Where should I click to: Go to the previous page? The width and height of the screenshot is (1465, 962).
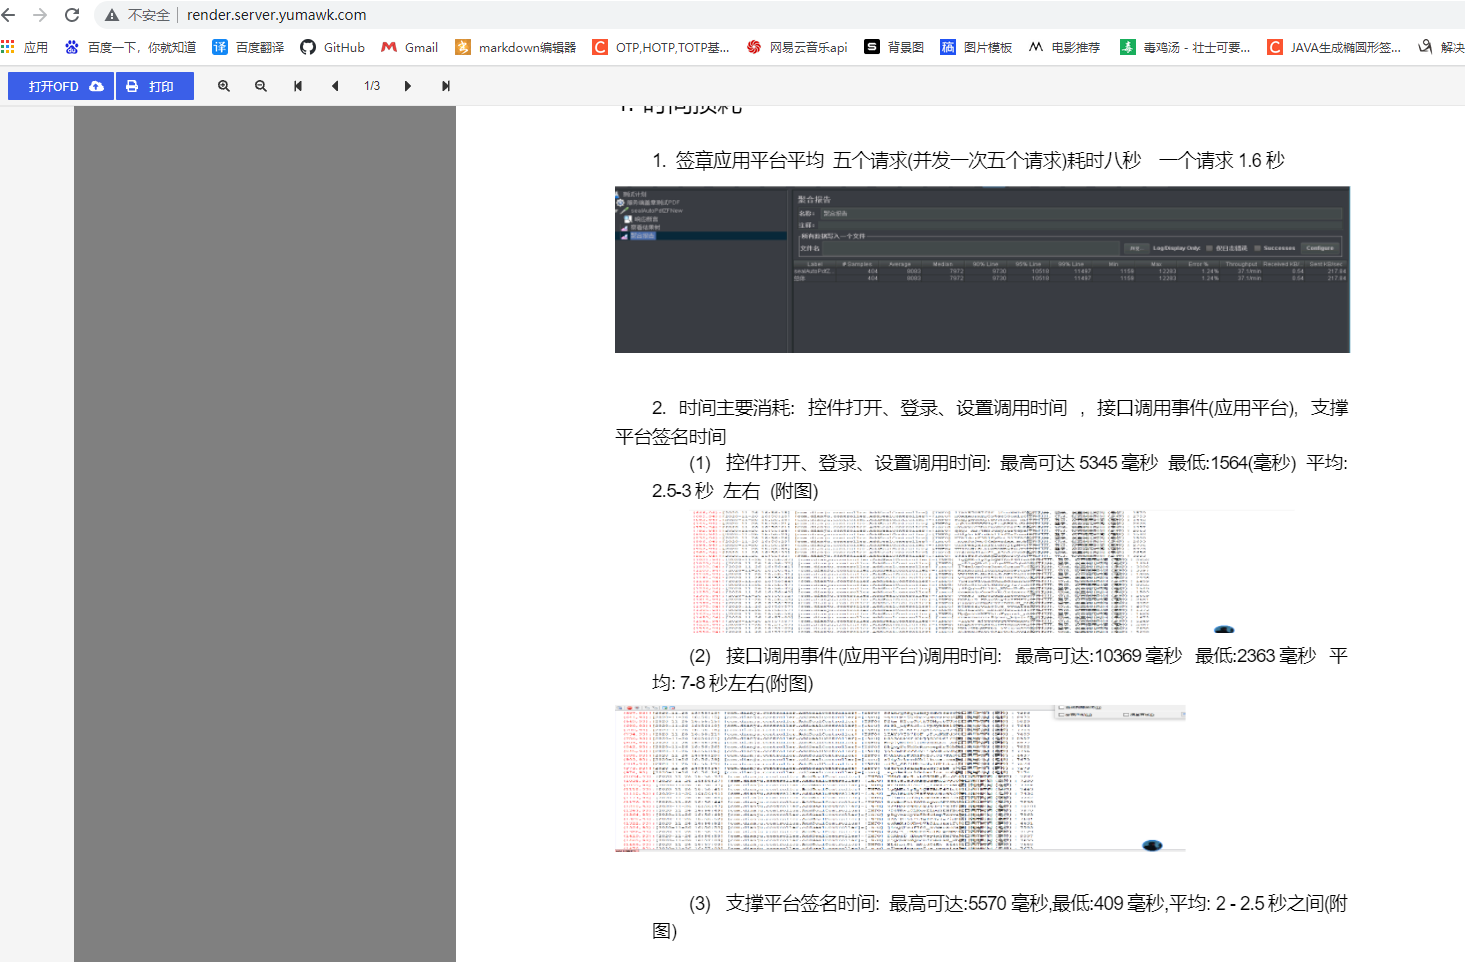(x=335, y=86)
